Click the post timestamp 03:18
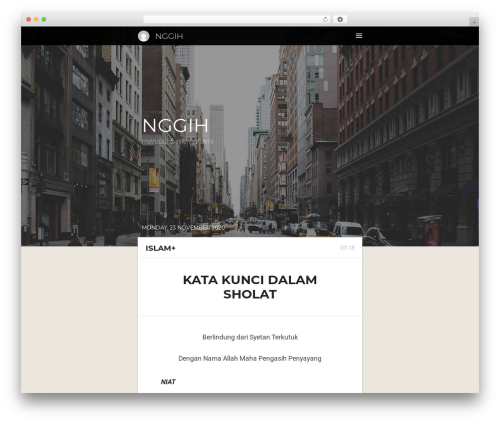This screenshot has height=423, width=500. pyautogui.click(x=347, y=248)
